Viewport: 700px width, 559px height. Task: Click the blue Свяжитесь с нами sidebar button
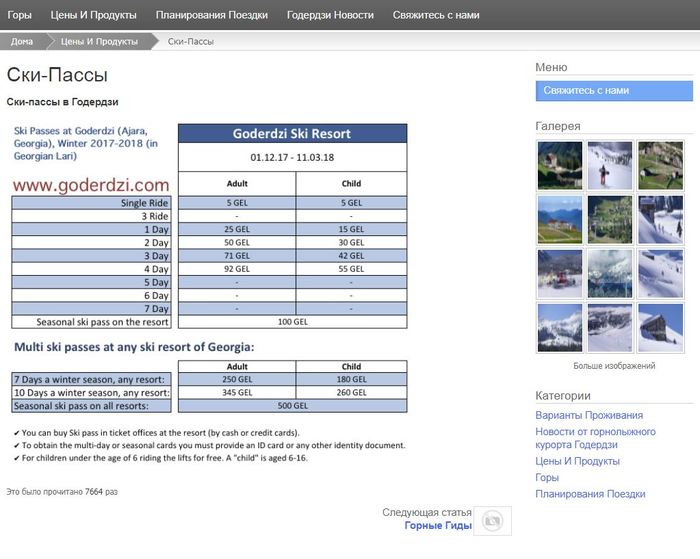pos(613,90)
